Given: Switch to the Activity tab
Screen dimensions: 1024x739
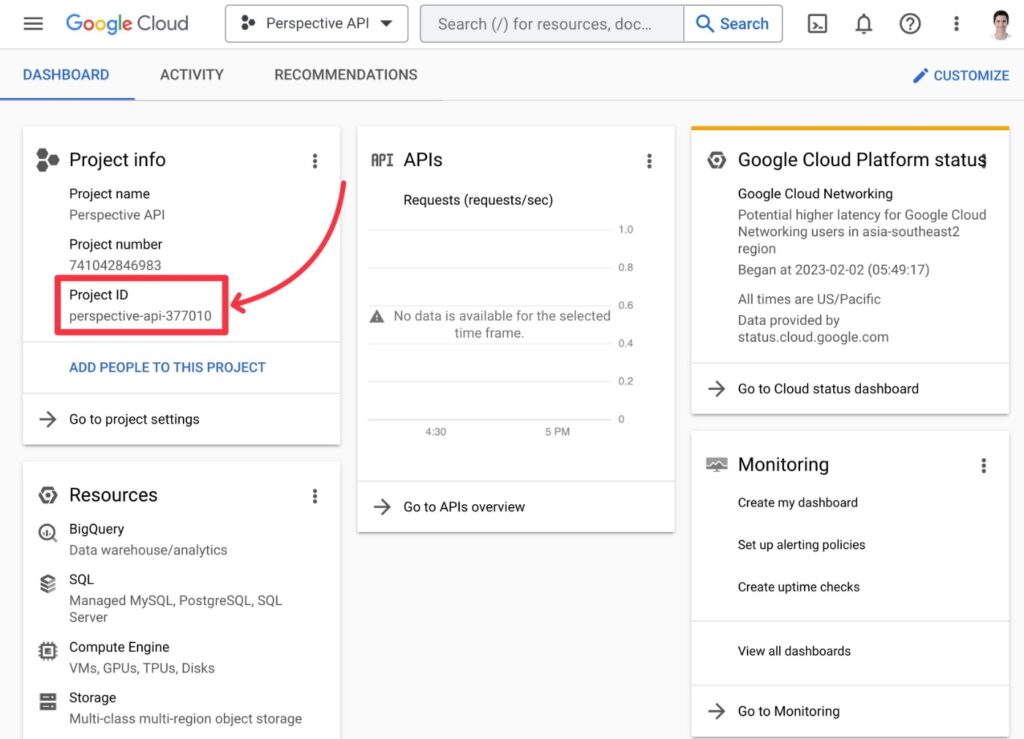Looking at the screenshot, I should 192,75.
